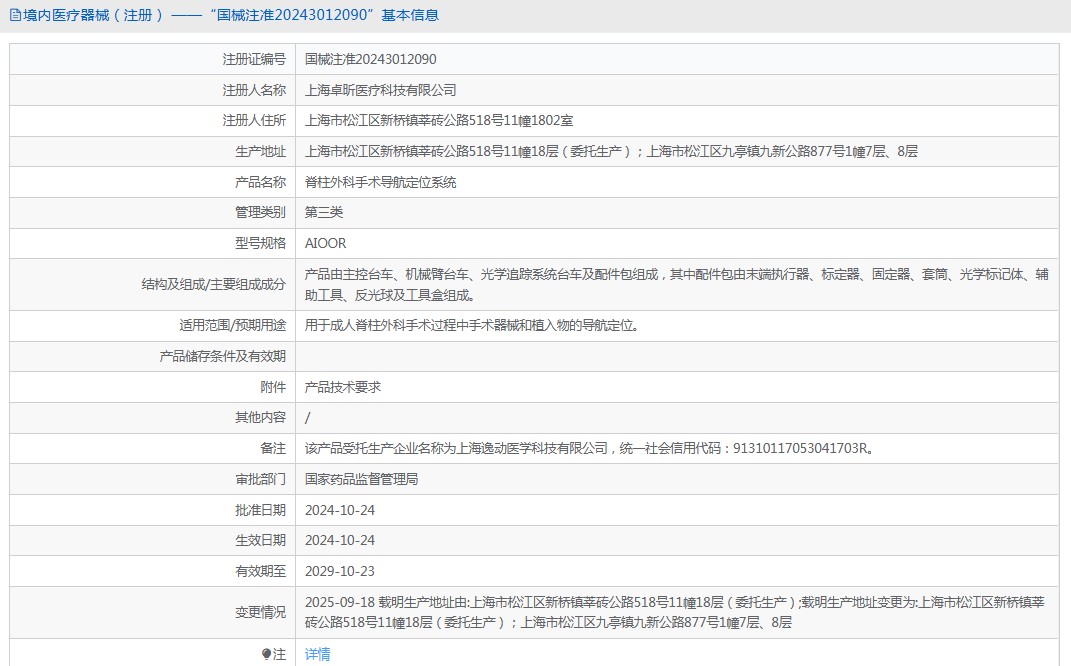Select attachment value 产品技术要求
Image resolution: width=1071 pixels, height=666 pixels.
tap(343, 387)
